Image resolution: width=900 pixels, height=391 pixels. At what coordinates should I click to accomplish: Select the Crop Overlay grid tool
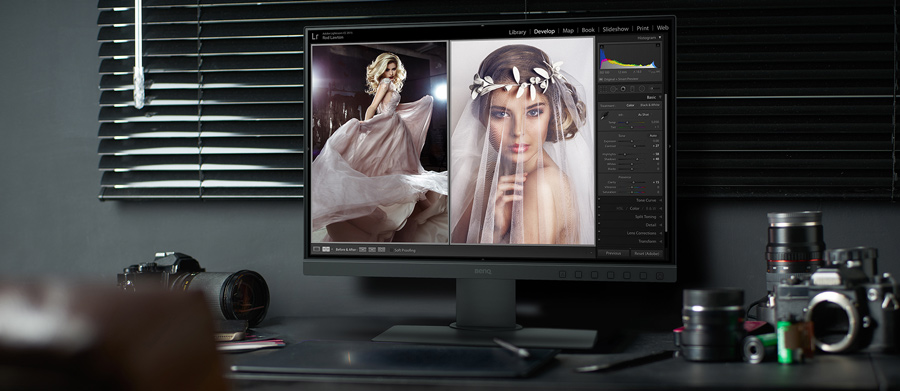click(603, 89)
